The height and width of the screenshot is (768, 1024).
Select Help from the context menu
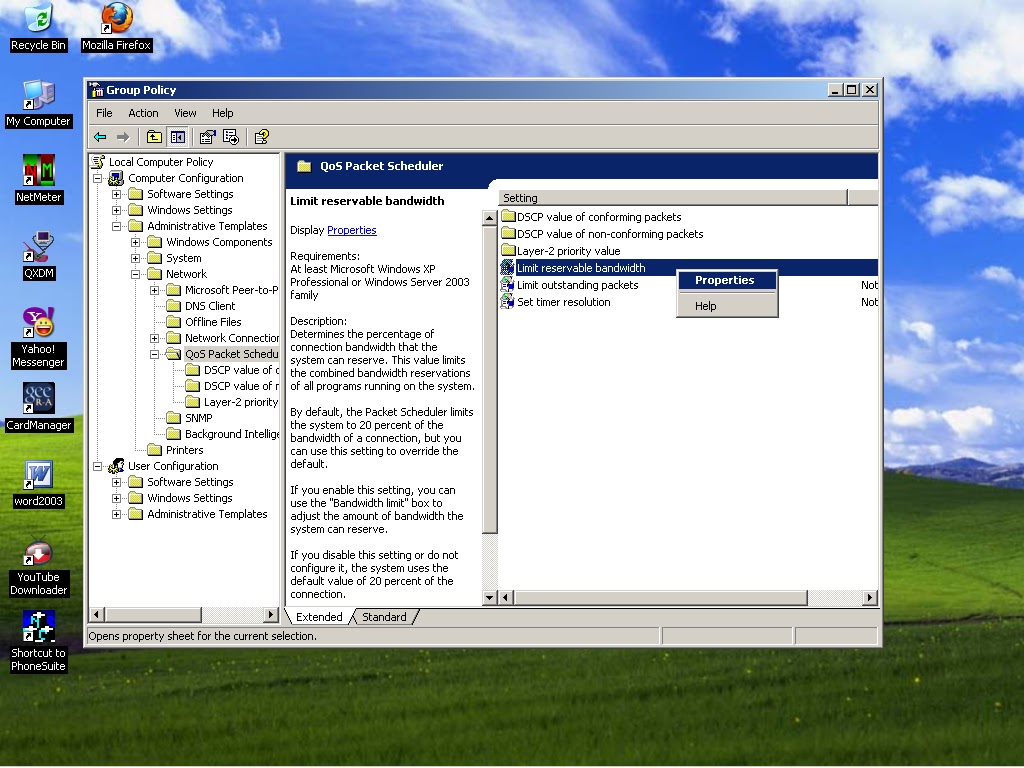(x=704, y=305)
